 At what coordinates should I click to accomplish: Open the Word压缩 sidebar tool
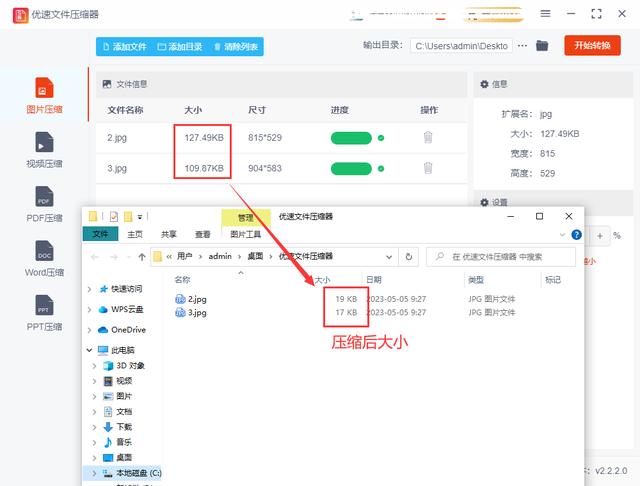44,259
